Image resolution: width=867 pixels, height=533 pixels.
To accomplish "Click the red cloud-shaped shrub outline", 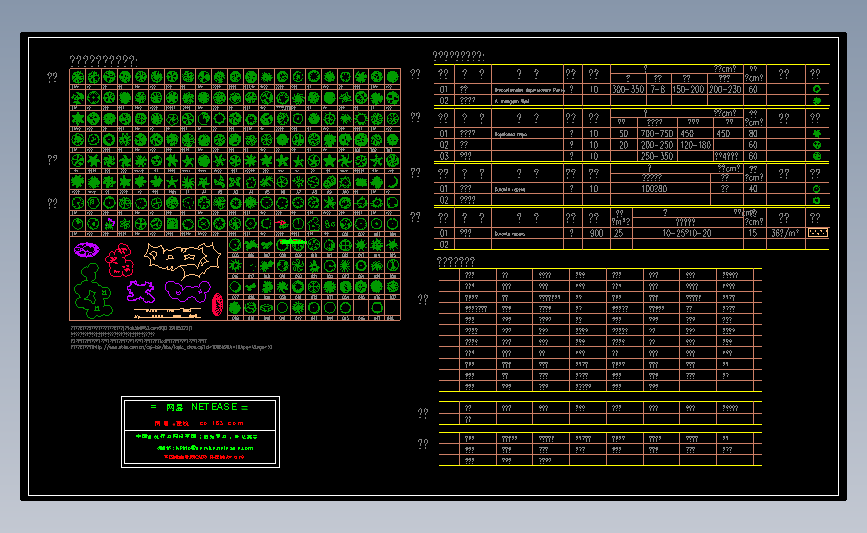I will tap(120, 260).
